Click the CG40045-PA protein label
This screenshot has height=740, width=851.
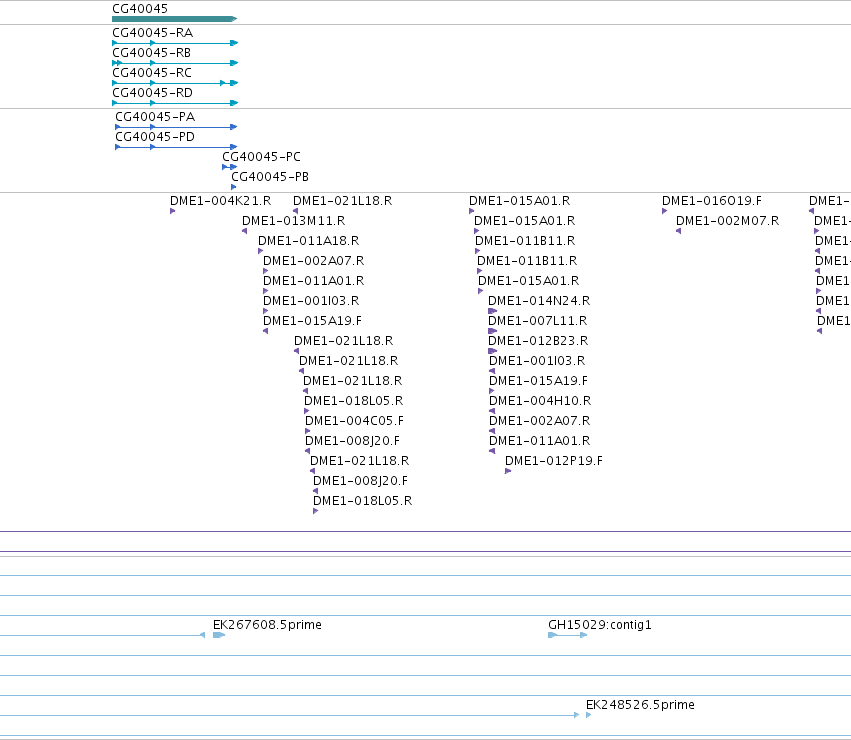click(x=155, y=117)
